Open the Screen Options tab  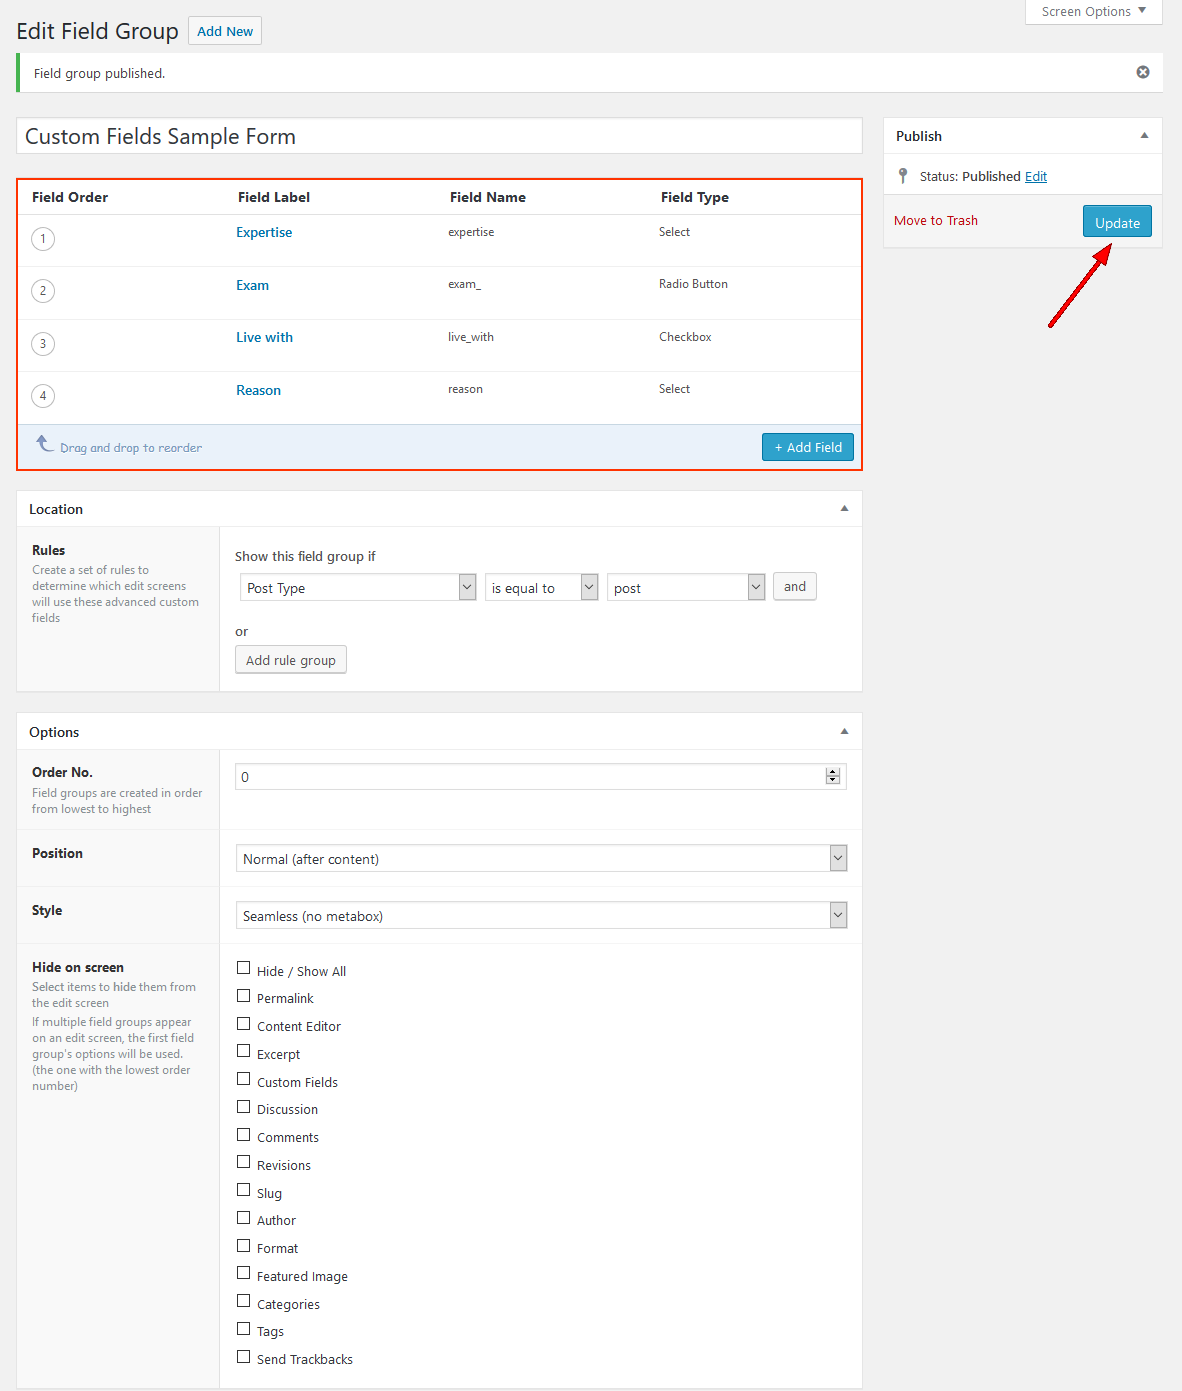click(1093, 12)
